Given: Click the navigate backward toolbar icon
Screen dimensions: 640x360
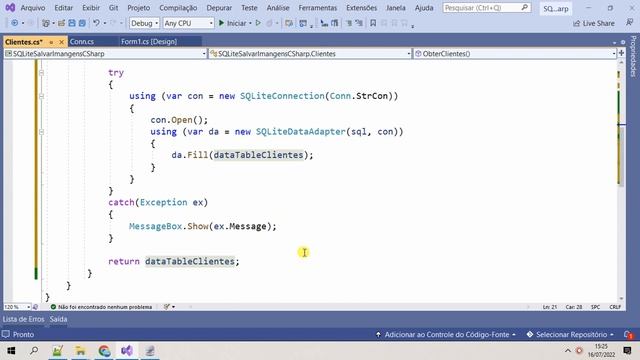Looking at the screenshot, I should tap(15, 23).
